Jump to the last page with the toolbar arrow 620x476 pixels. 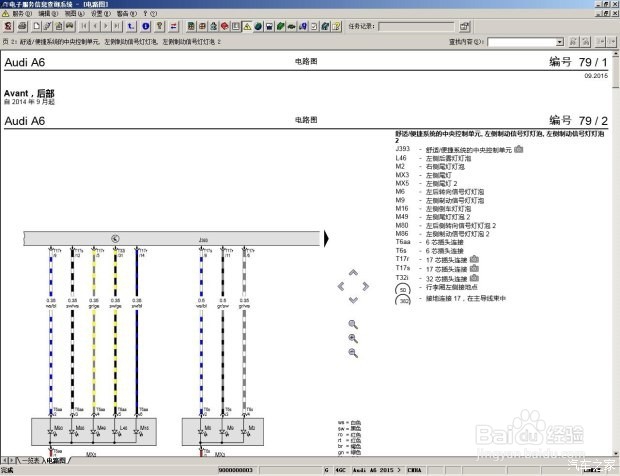pos(117,26)
